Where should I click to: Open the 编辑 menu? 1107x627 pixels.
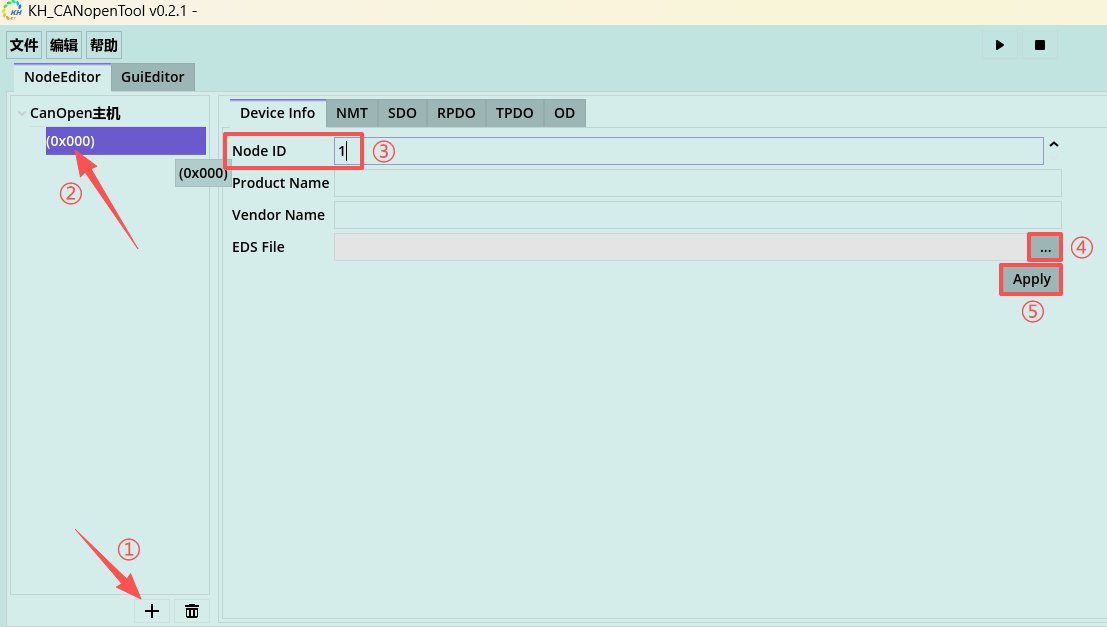64,45
